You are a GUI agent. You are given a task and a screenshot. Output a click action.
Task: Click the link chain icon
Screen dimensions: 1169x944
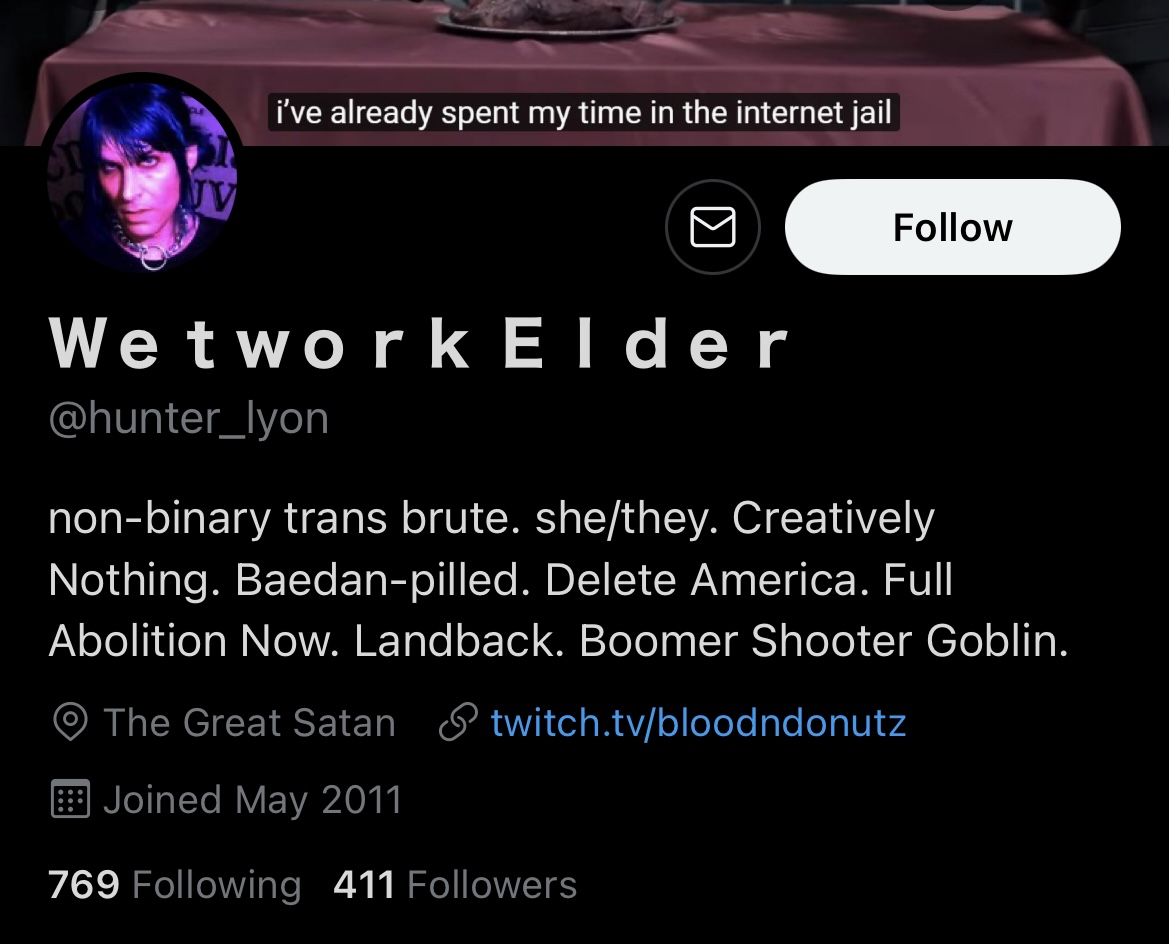pyautogui.click(x=458, y=723)
